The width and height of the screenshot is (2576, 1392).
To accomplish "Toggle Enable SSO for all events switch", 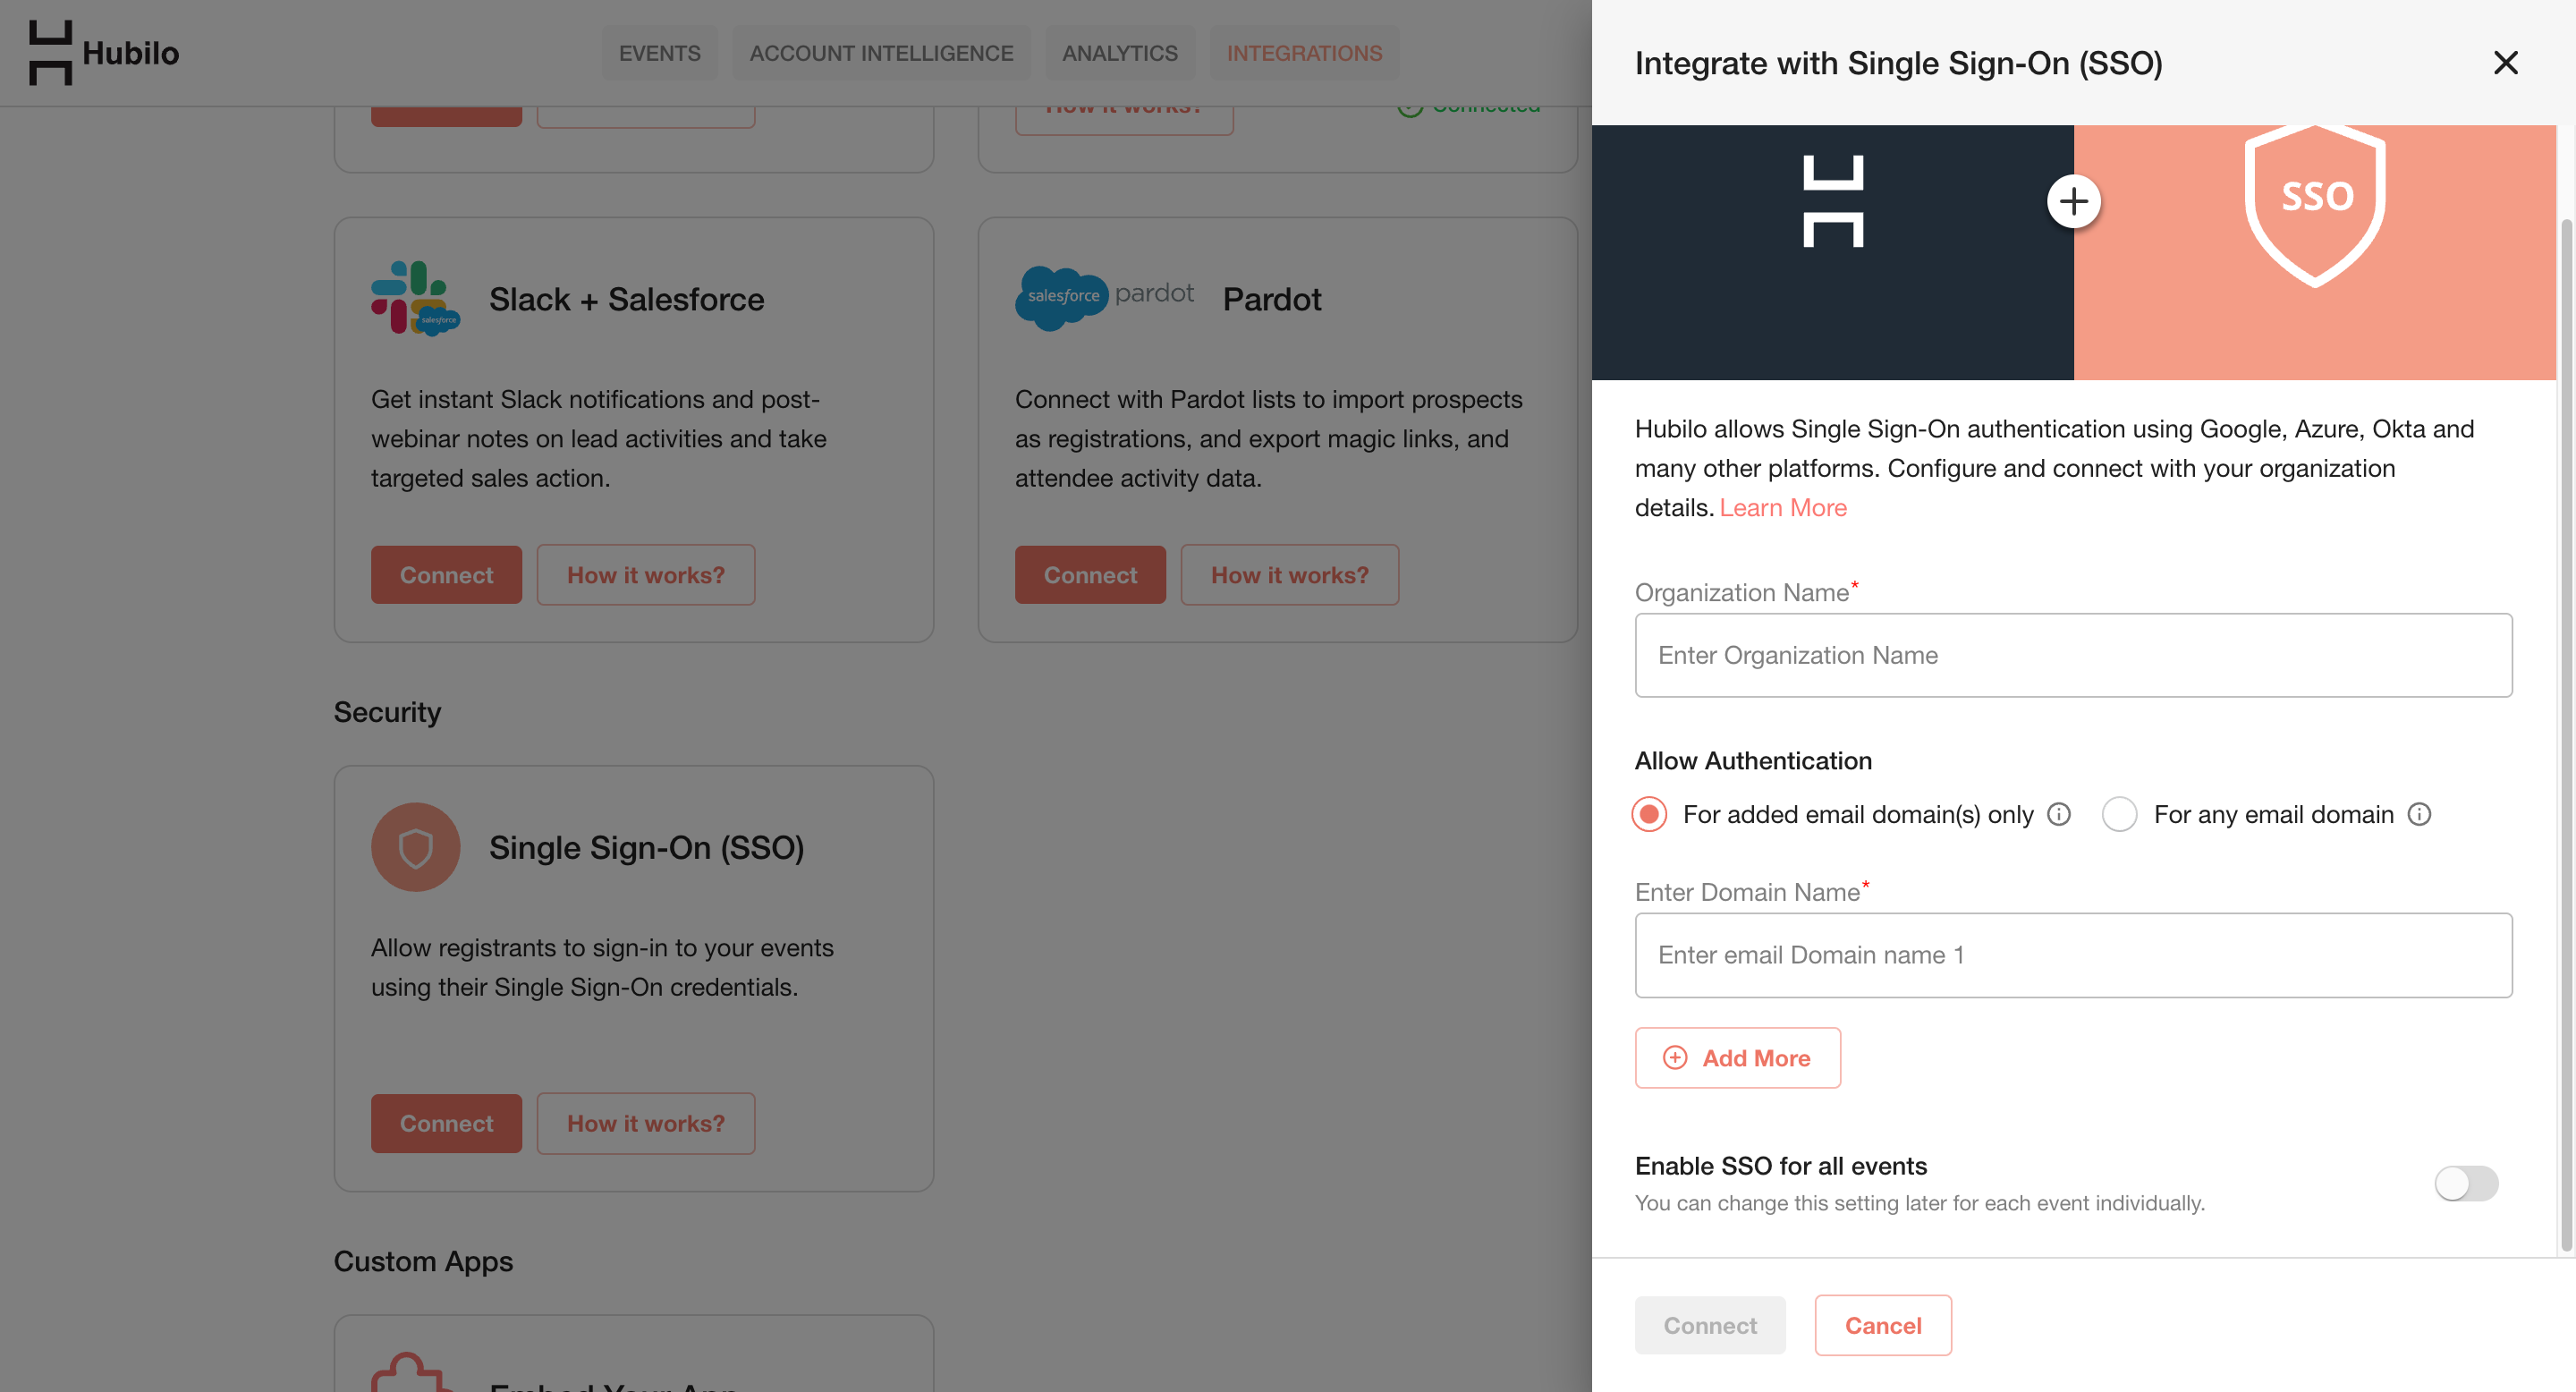I will click(x=2466, y=1184).
